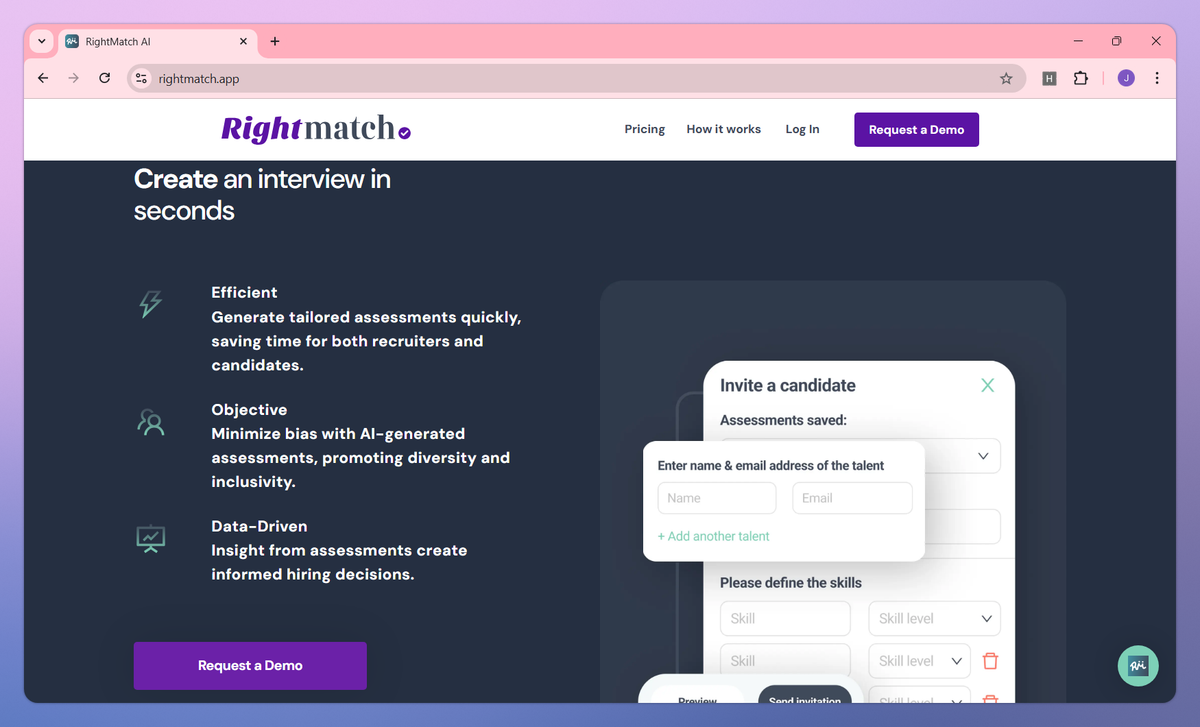This screenshot has height=727, width=1200.
Task: Click the chart icon beside Data-Driven
Action: pyautogui.click(x=151, y=538)
